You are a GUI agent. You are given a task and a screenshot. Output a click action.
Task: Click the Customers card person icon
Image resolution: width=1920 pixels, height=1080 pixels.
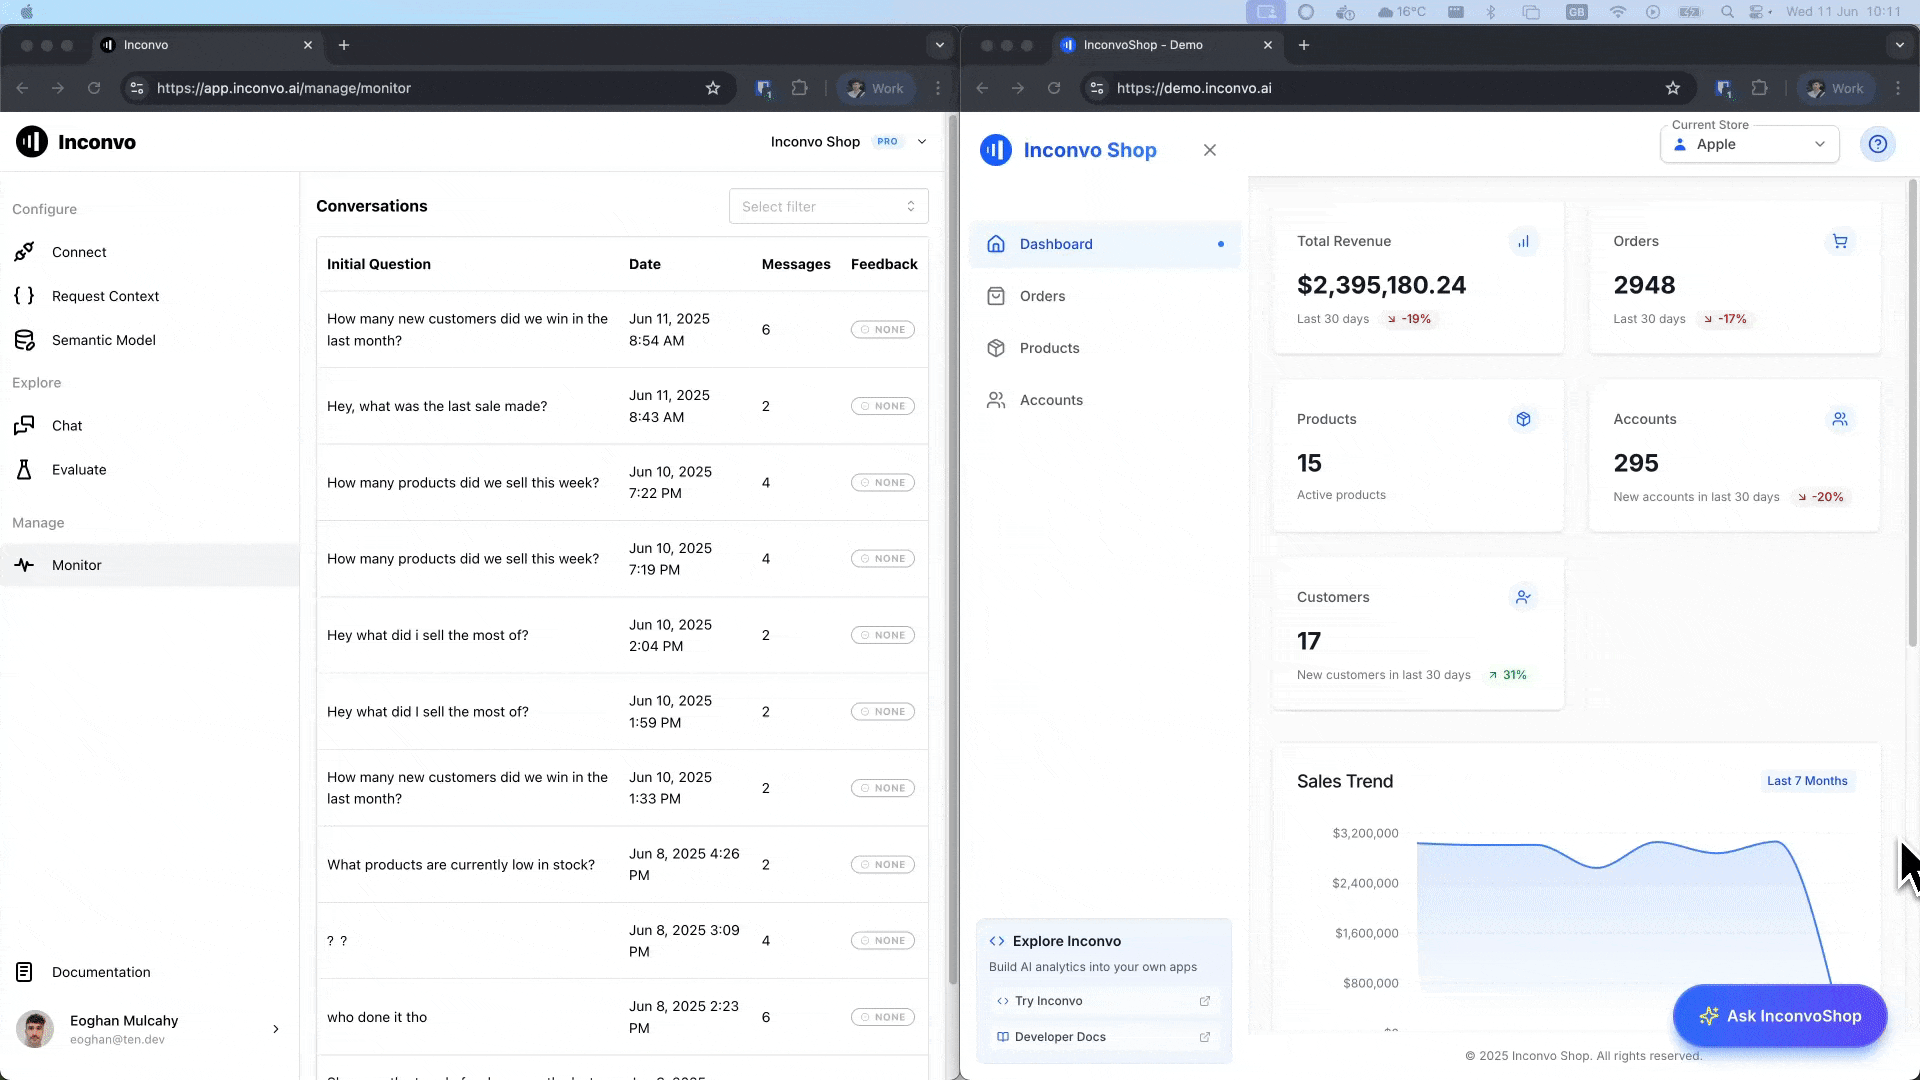[1523, 597]
